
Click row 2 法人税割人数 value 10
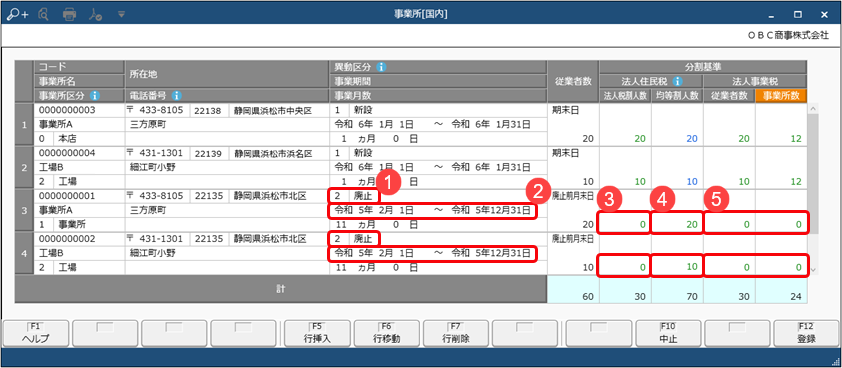click(625, 182)
